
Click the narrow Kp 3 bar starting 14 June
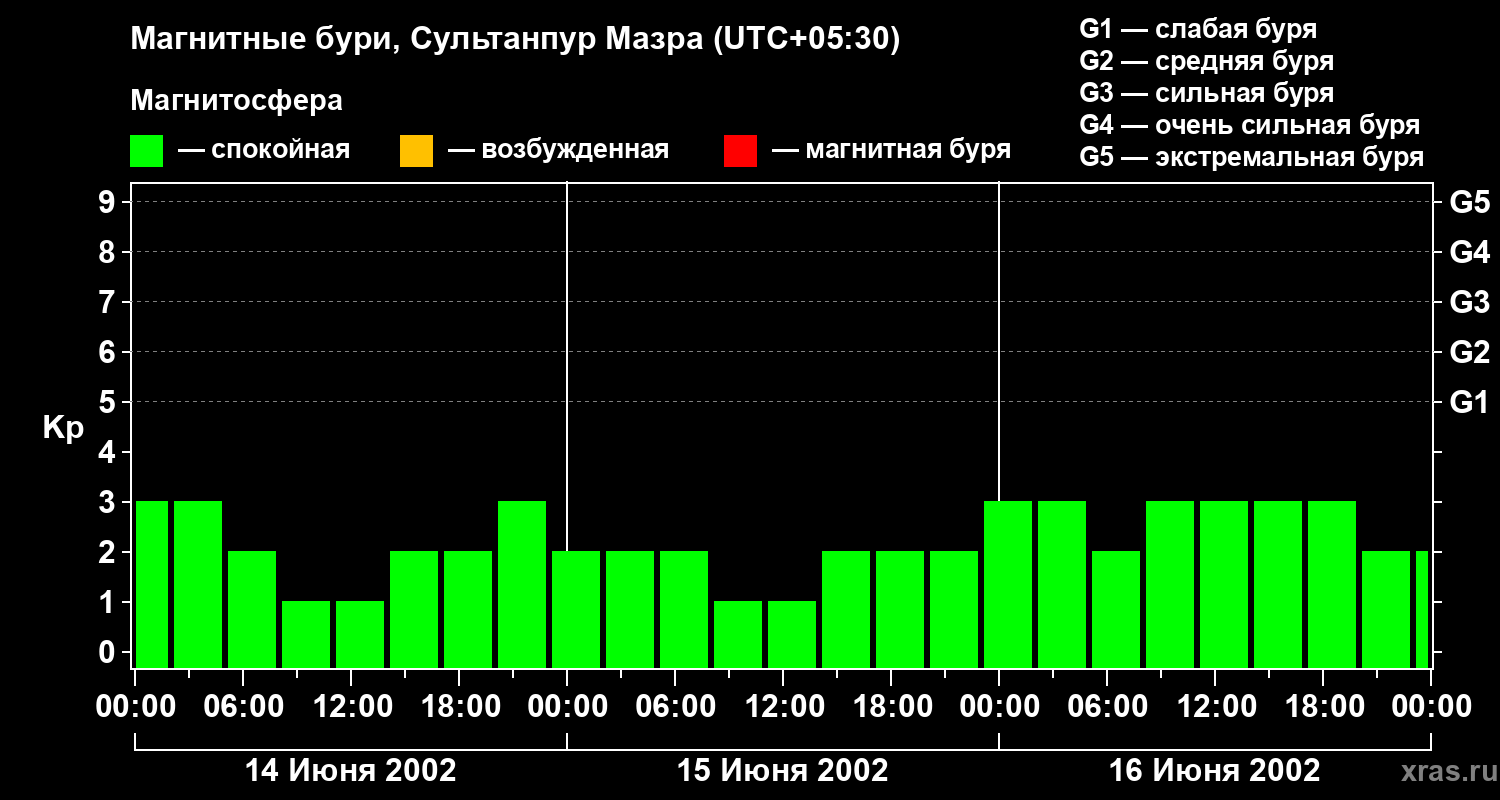152,584
